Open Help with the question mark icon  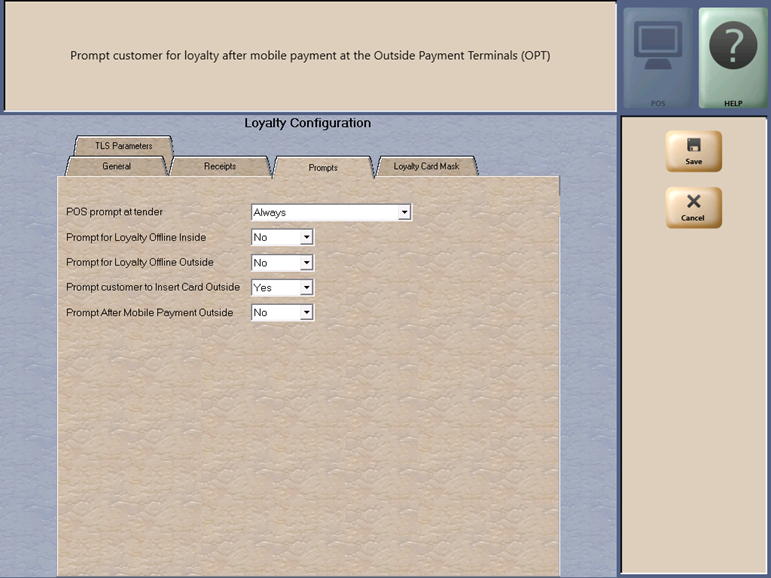(732, 57)
